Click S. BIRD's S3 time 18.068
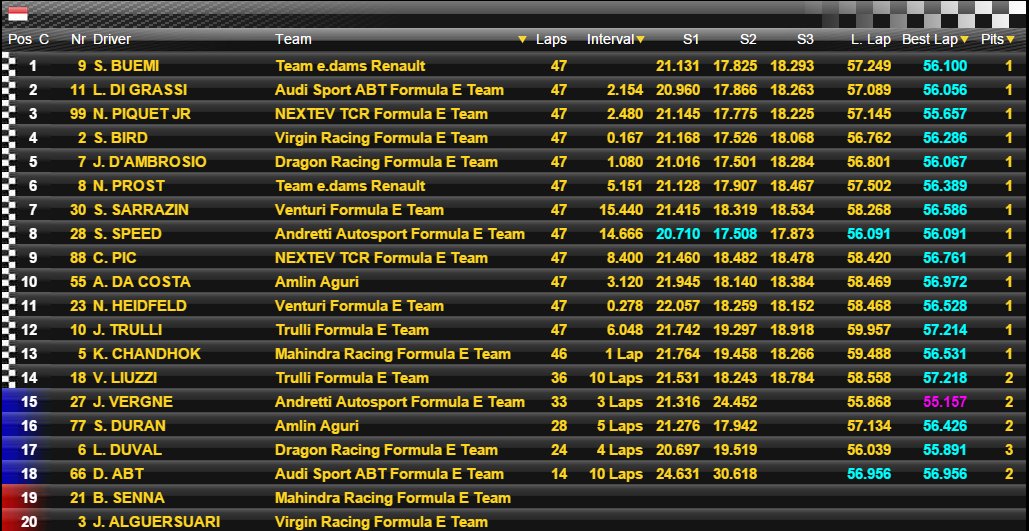This screenshot has height=531, width=1029. click(792, 138)
